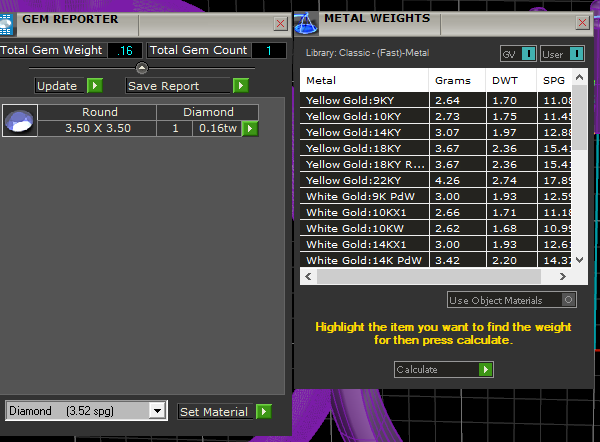Close the Metal Weights panel
This screenshot has height=442, width=600.
click(x=582, y=21)
